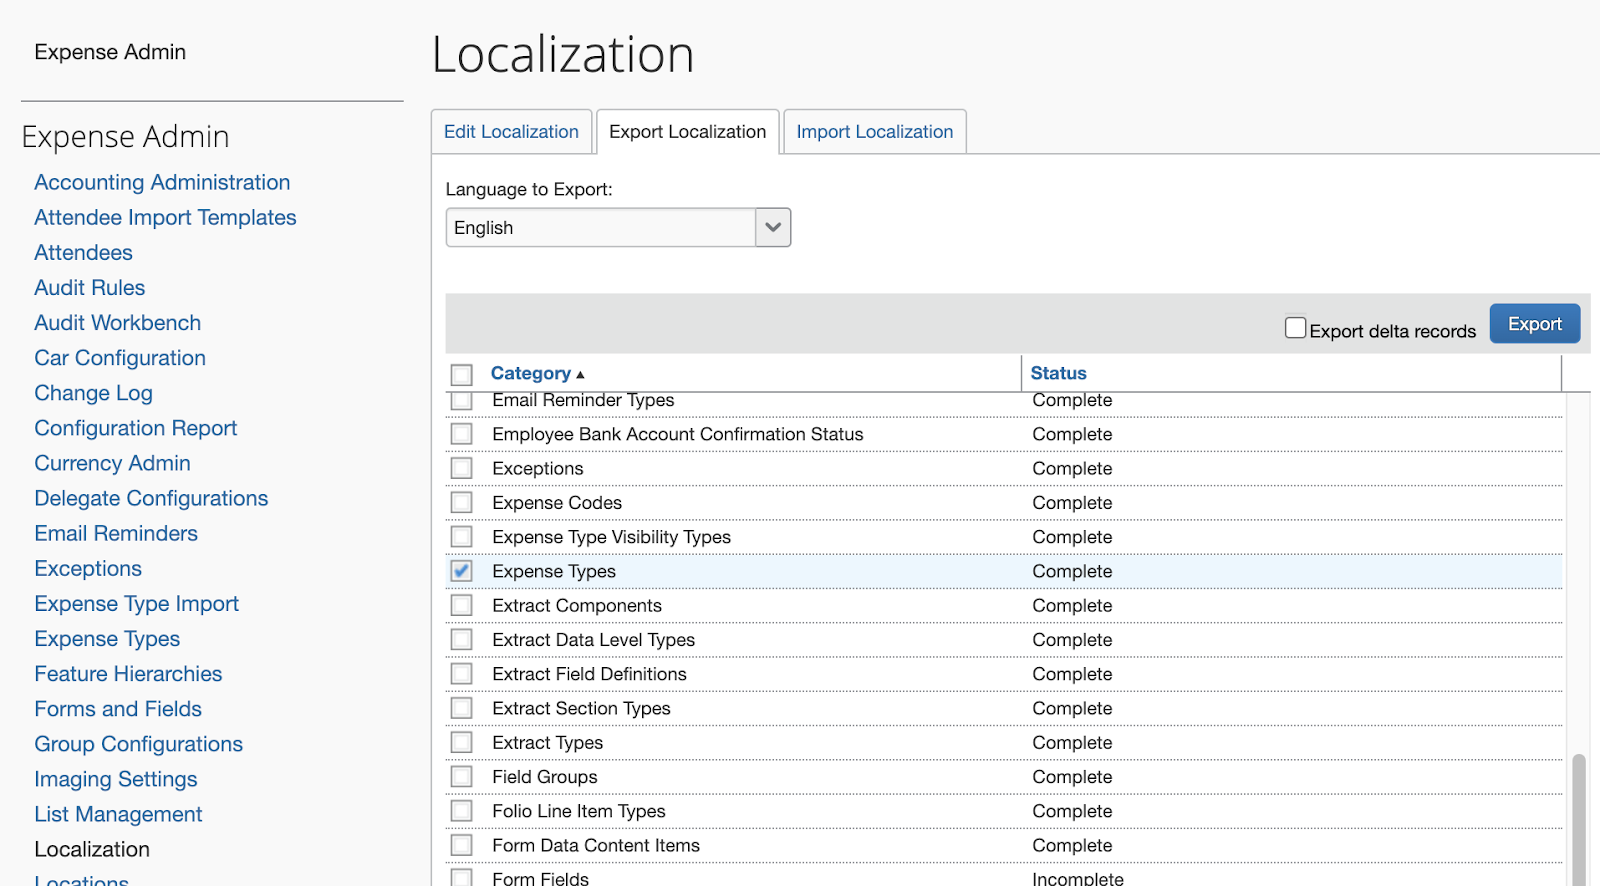1600x886 pixels.
Task: Go to Currency Admin in sidebar
Action: [112, 463]
